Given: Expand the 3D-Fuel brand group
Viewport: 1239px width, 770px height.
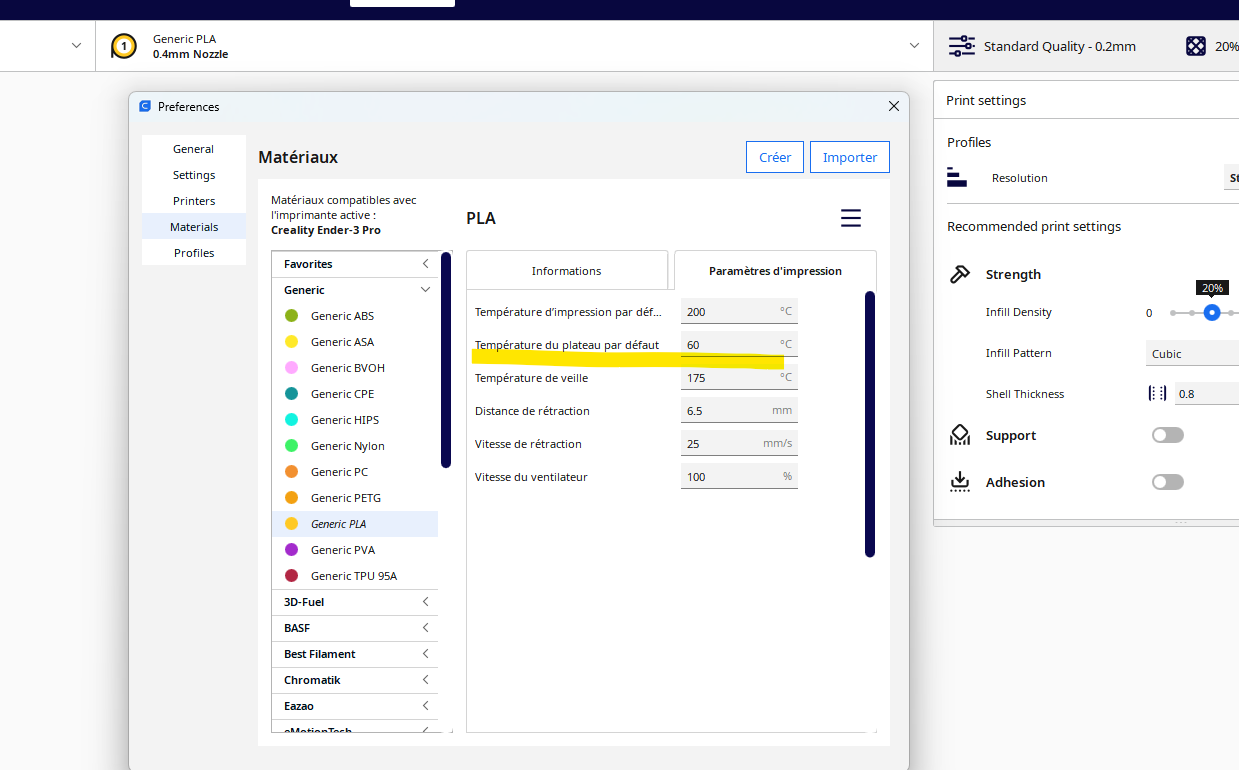Looking at the screenshot, I should pos(426,602).
